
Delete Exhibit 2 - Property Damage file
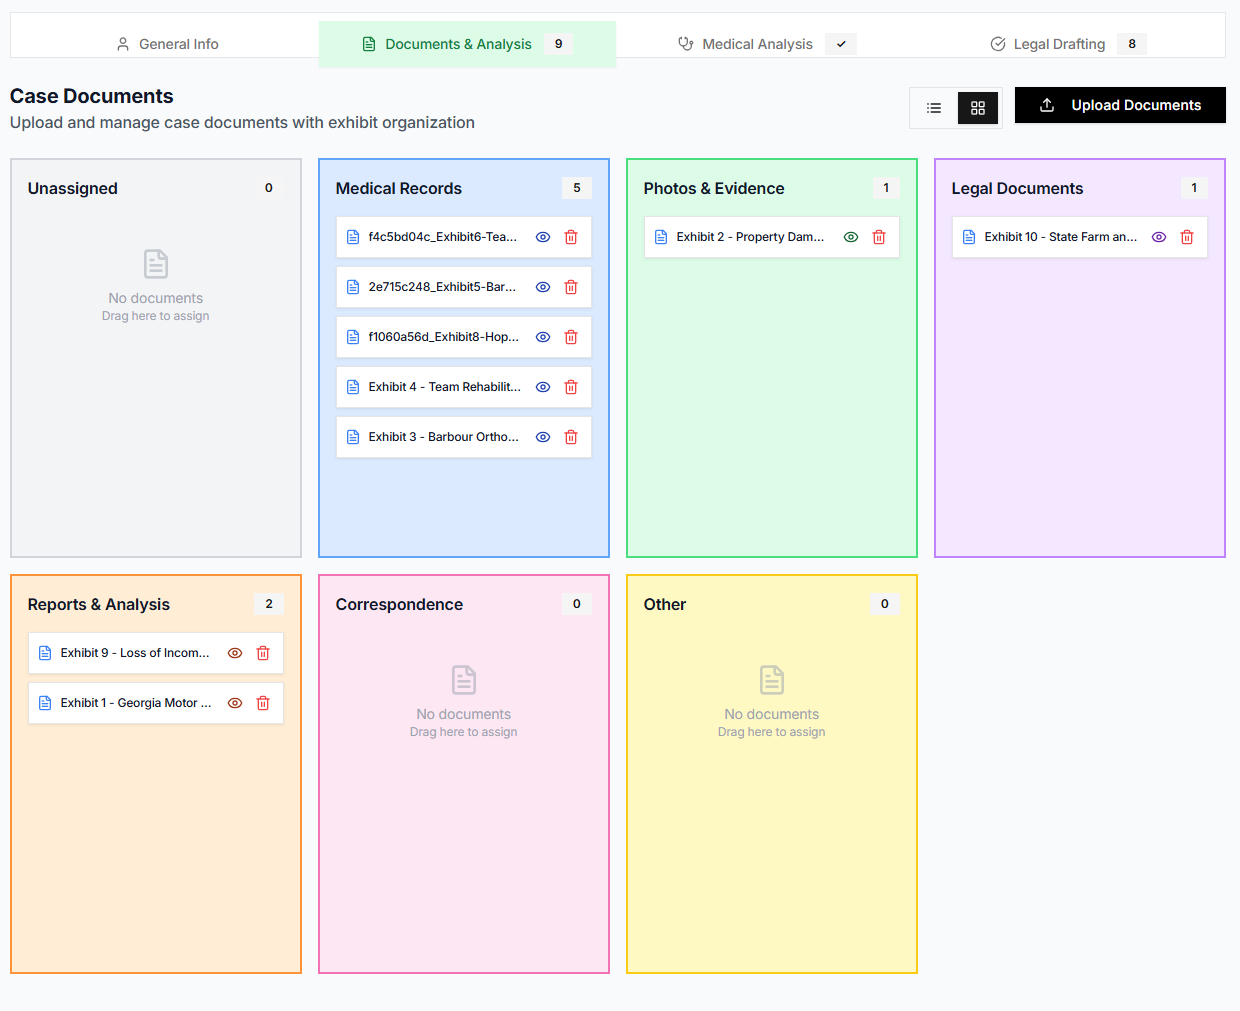[879, 237]
